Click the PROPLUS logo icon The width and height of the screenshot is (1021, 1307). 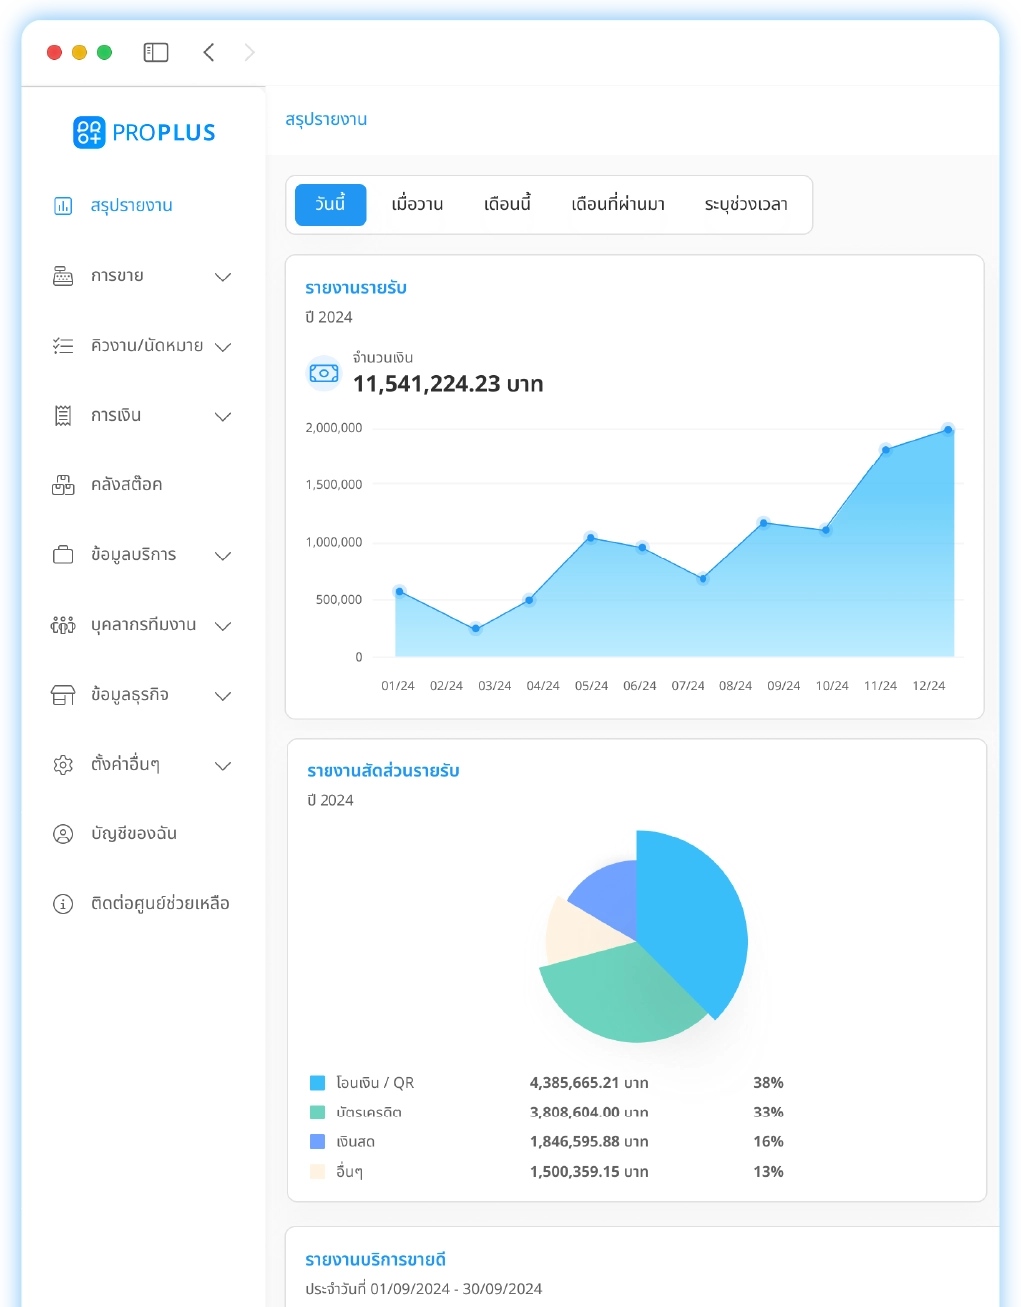click(x=89, y=132)
